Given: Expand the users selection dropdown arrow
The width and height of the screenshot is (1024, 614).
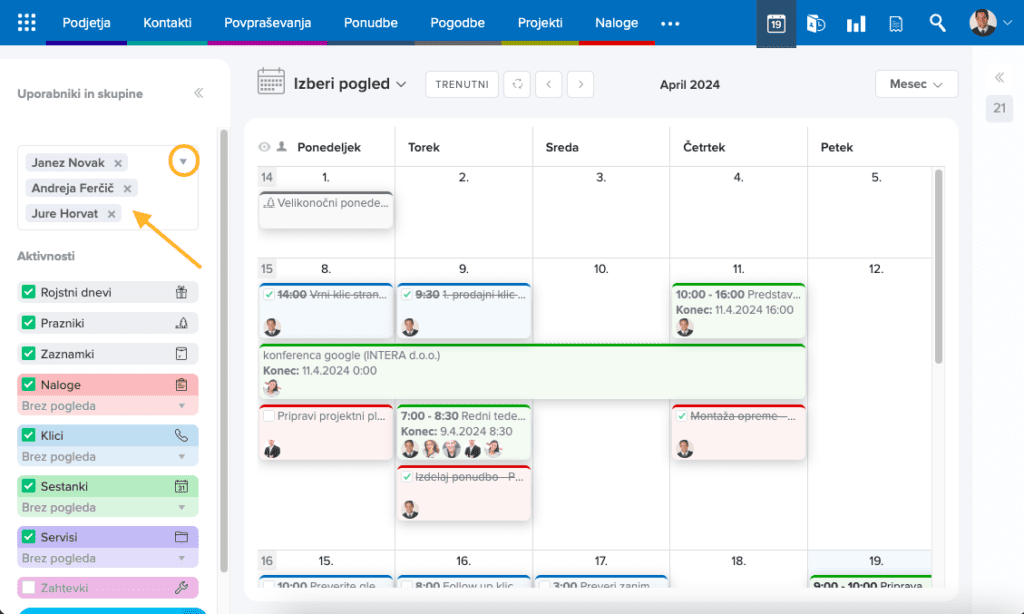Looking at the screenshot, I should (183, 161).
